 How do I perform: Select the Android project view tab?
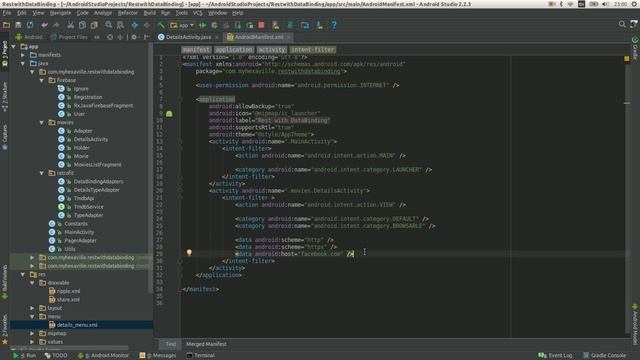29,37
